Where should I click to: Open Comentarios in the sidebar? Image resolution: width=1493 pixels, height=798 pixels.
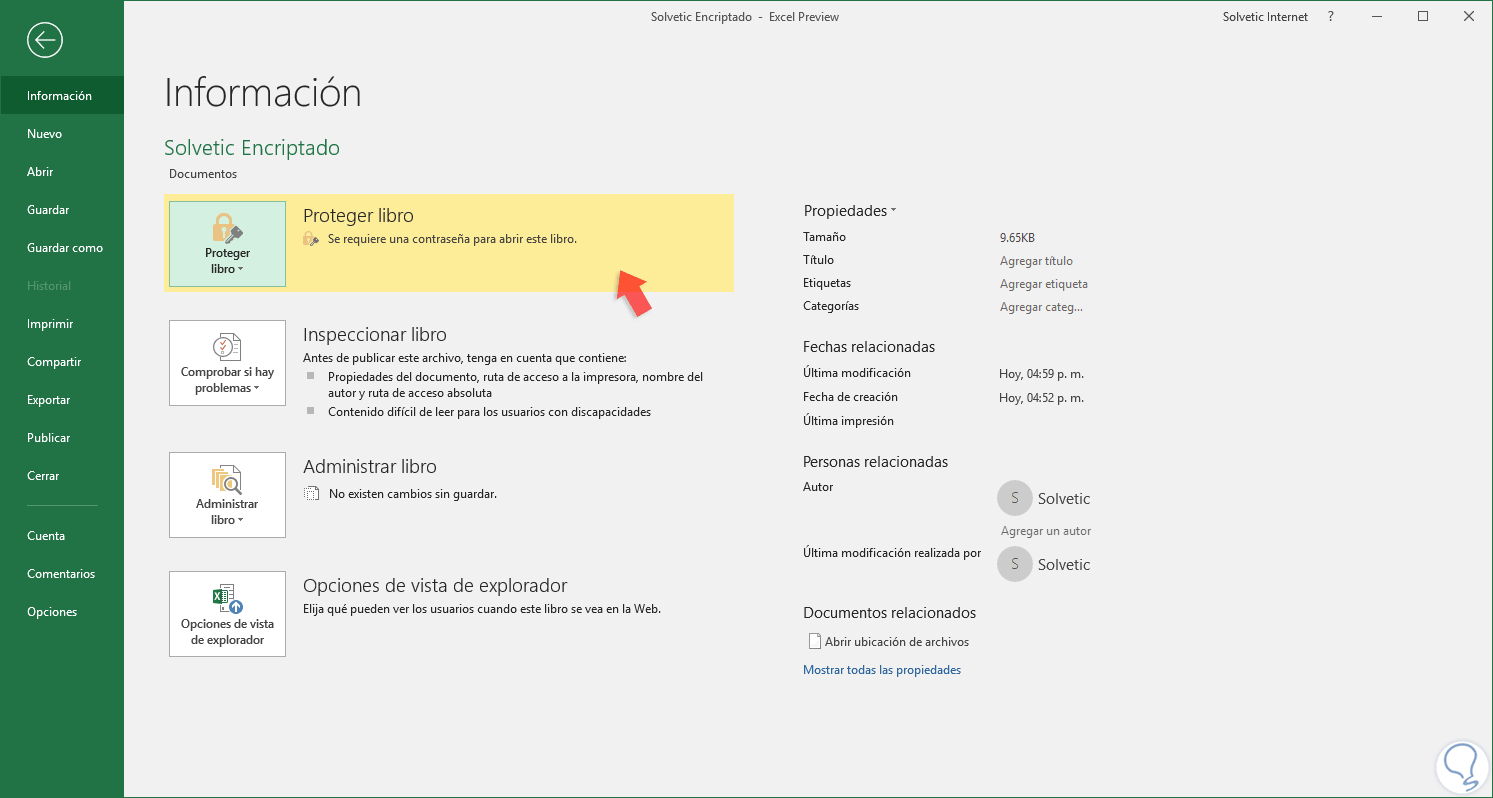click(62, 574)
